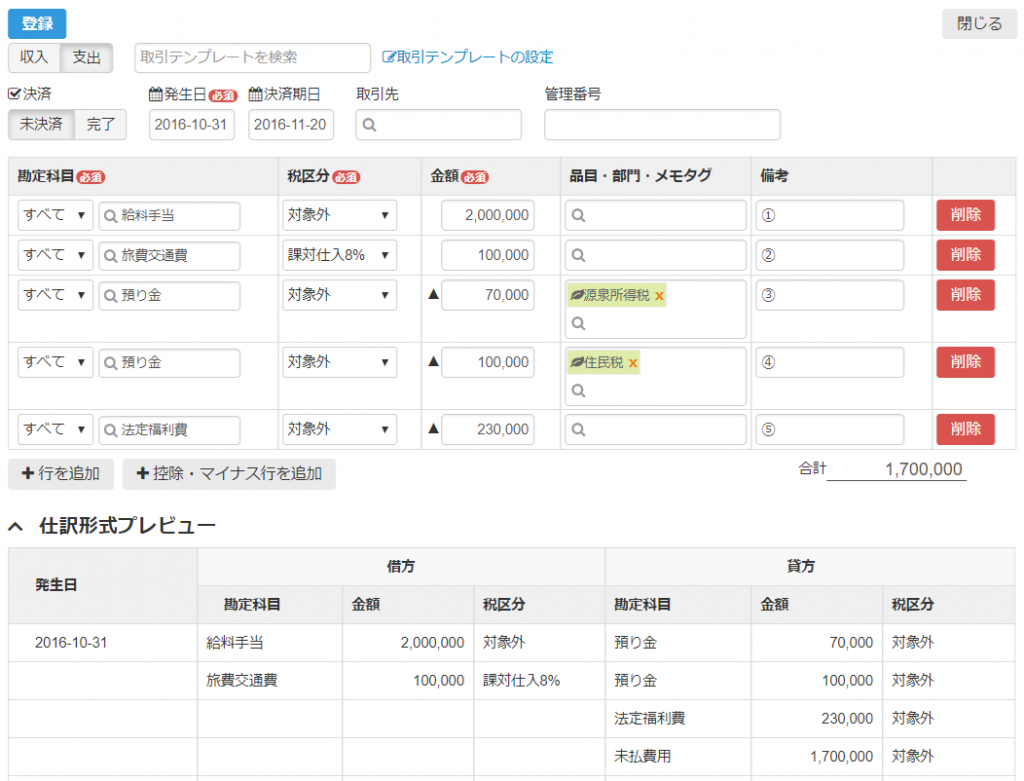Open すべて dropdown in 給料手当 row

[55, 215]
